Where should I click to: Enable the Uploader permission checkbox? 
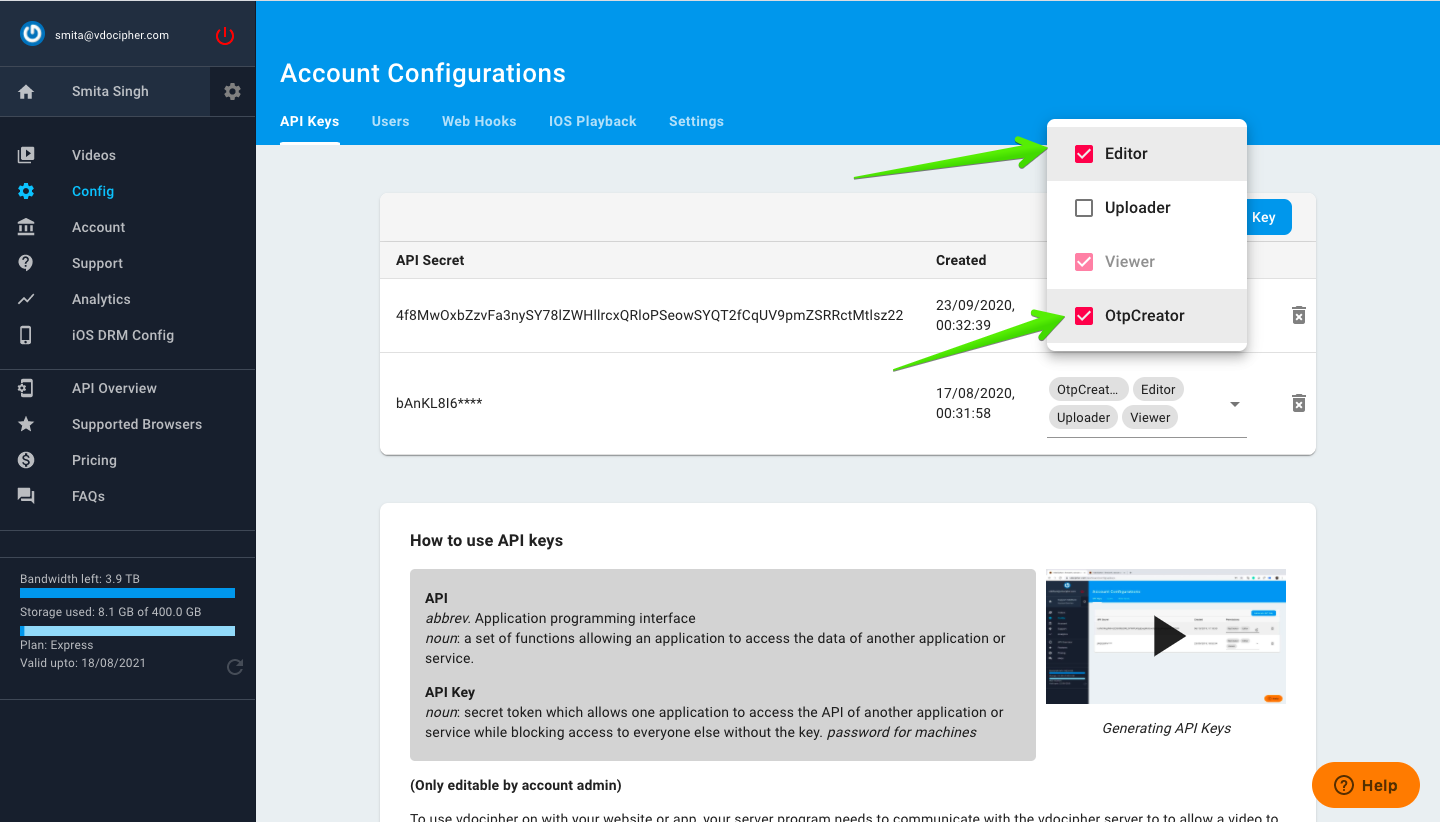point(1084,208)
